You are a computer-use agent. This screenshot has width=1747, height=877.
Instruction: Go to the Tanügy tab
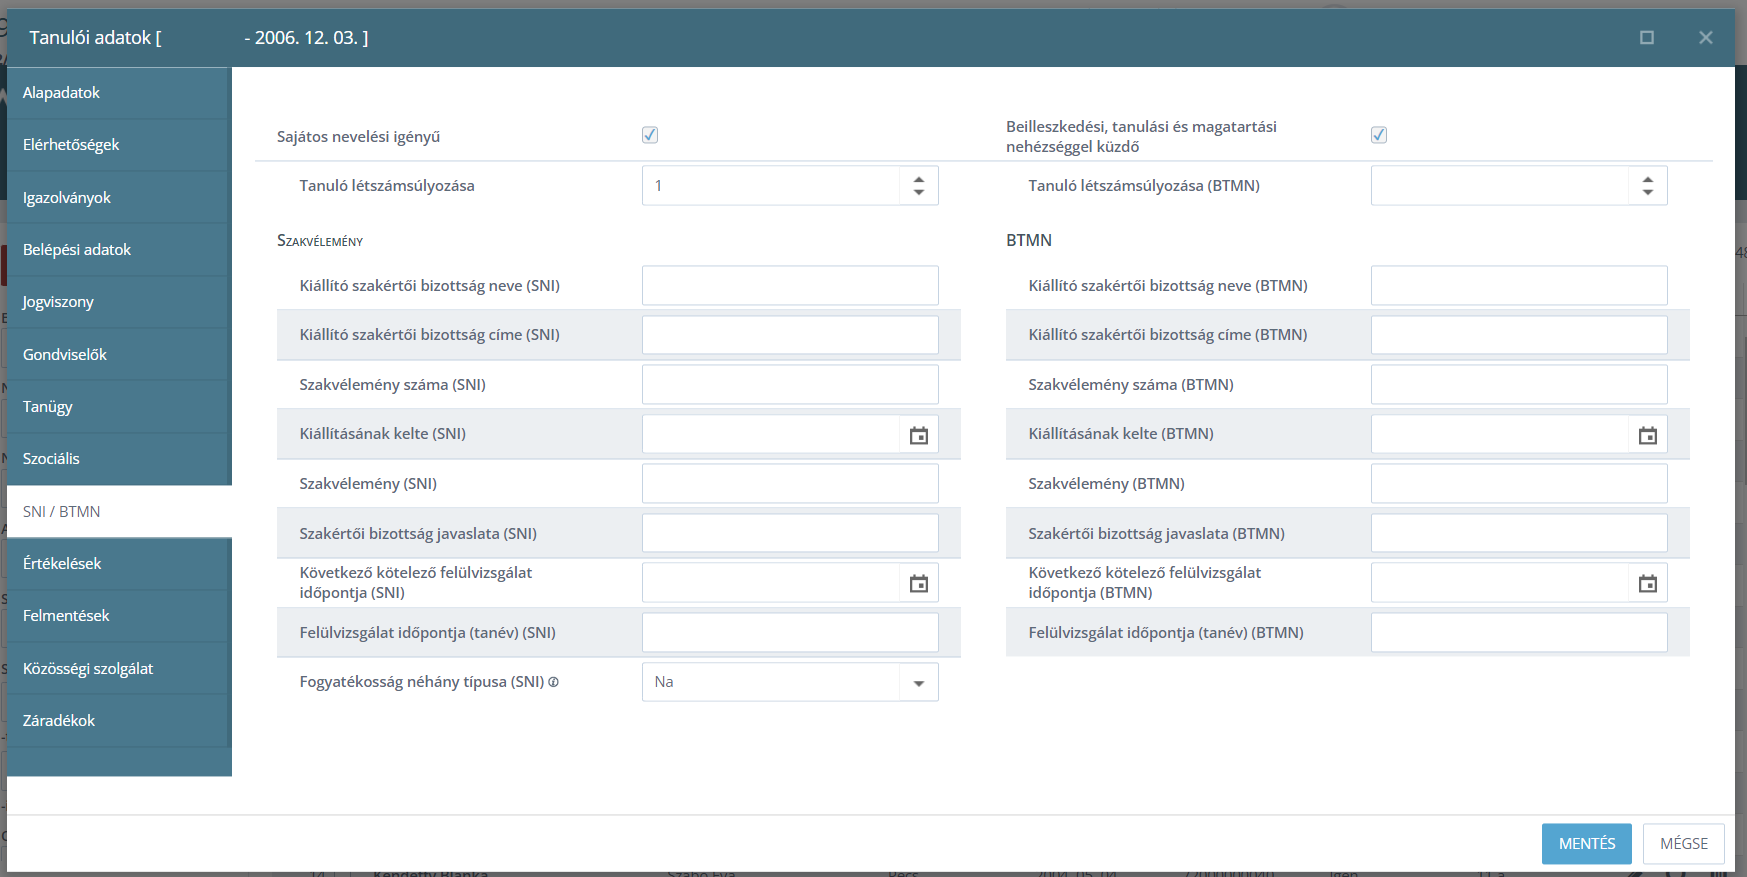[119, 407]
